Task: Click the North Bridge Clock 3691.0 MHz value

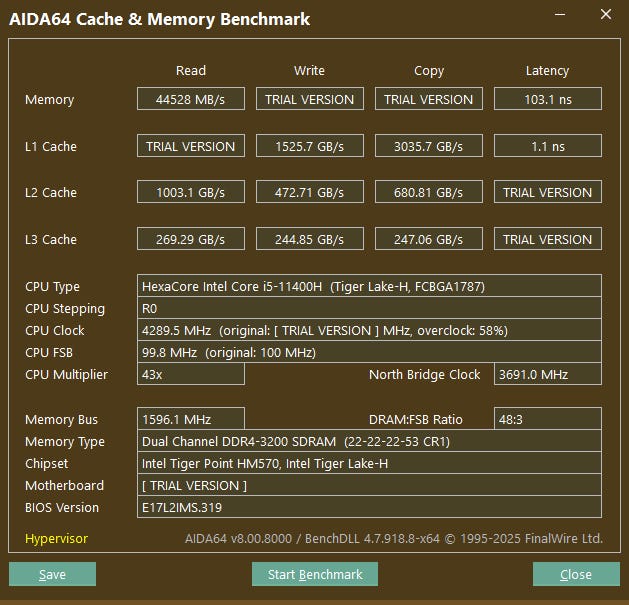Action: [x=547, y=374]
